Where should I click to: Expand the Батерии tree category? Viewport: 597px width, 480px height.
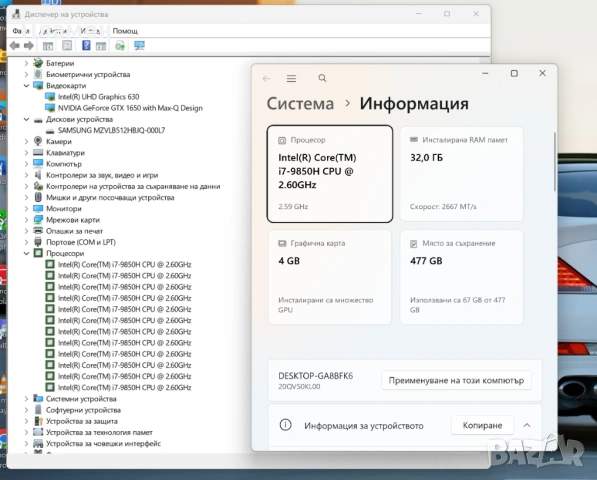[26, 63]
